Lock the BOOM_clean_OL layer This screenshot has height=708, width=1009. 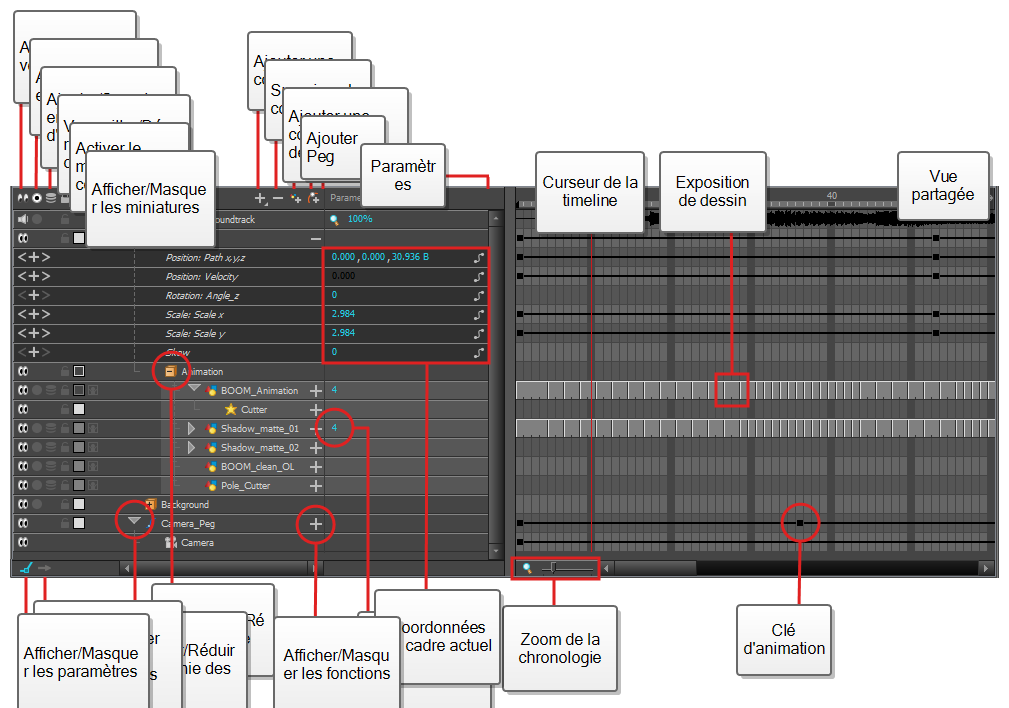(x=65, y=466)
